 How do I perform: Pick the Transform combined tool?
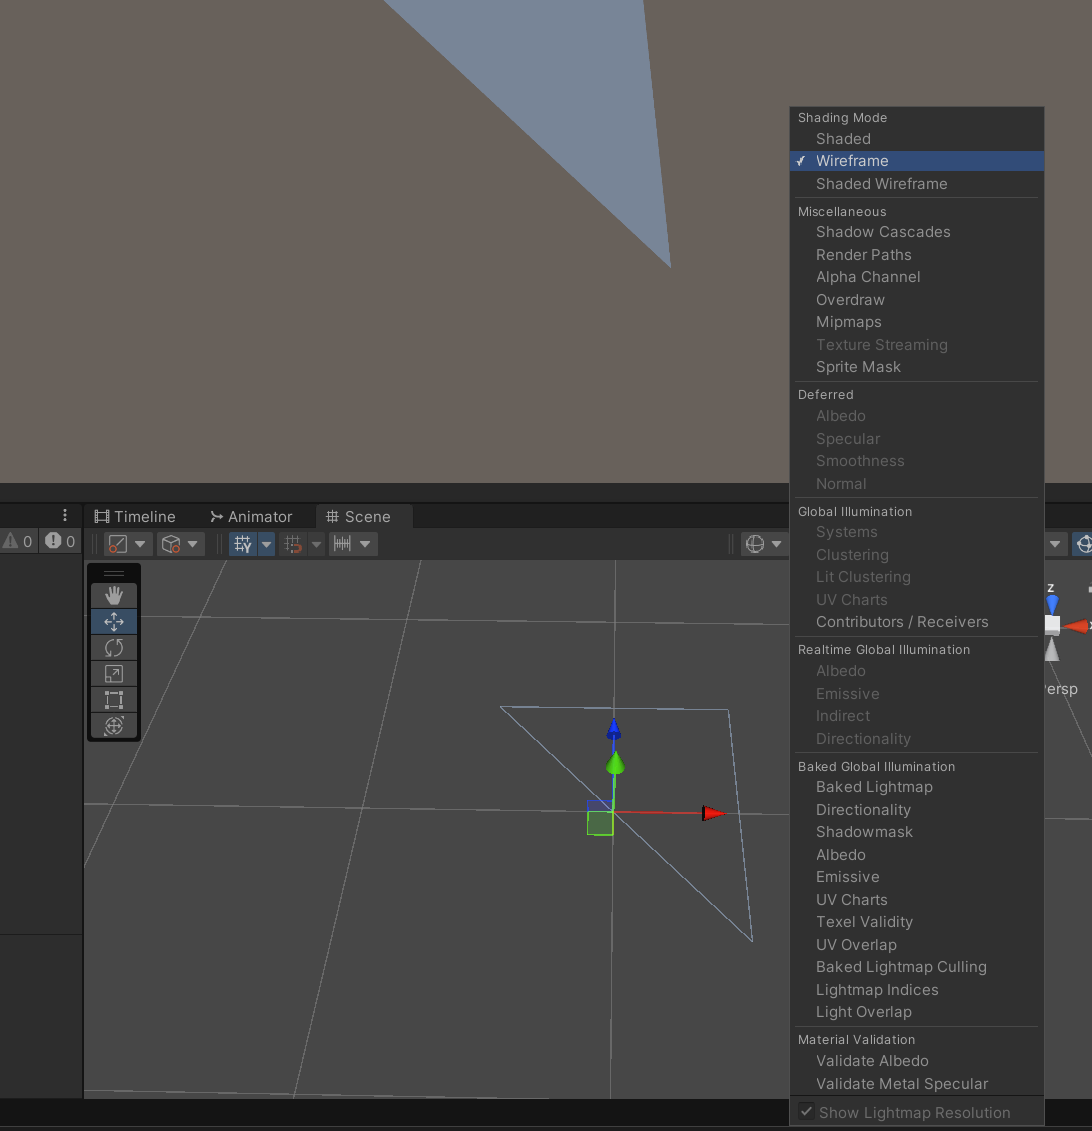point(114,725)
